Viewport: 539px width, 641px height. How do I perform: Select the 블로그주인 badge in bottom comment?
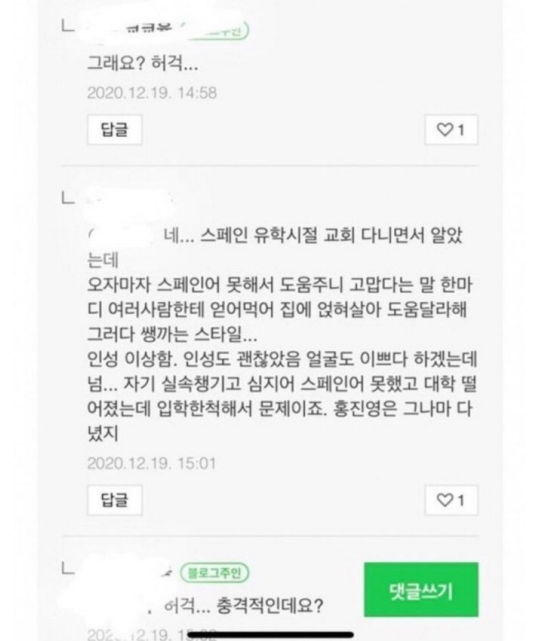[x=215, y=573]
